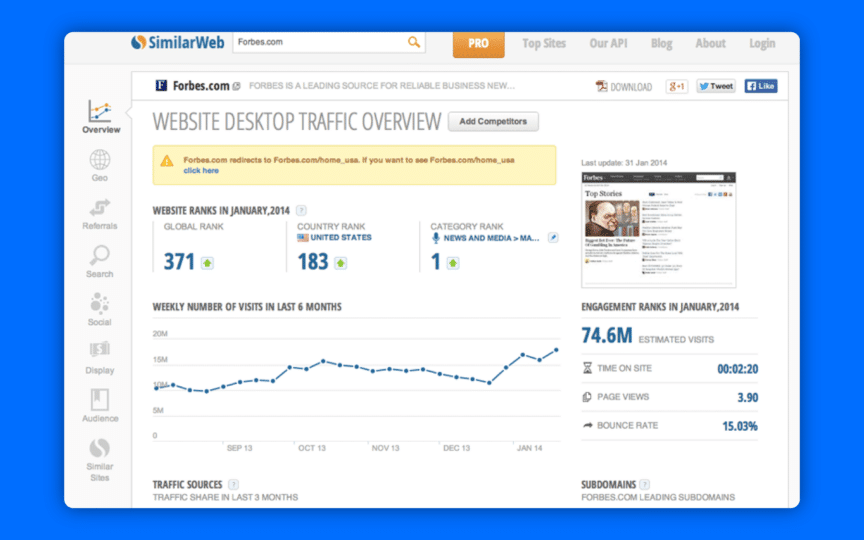
Task: Click the 'click here' redirect link
Action: pos(201,171)
